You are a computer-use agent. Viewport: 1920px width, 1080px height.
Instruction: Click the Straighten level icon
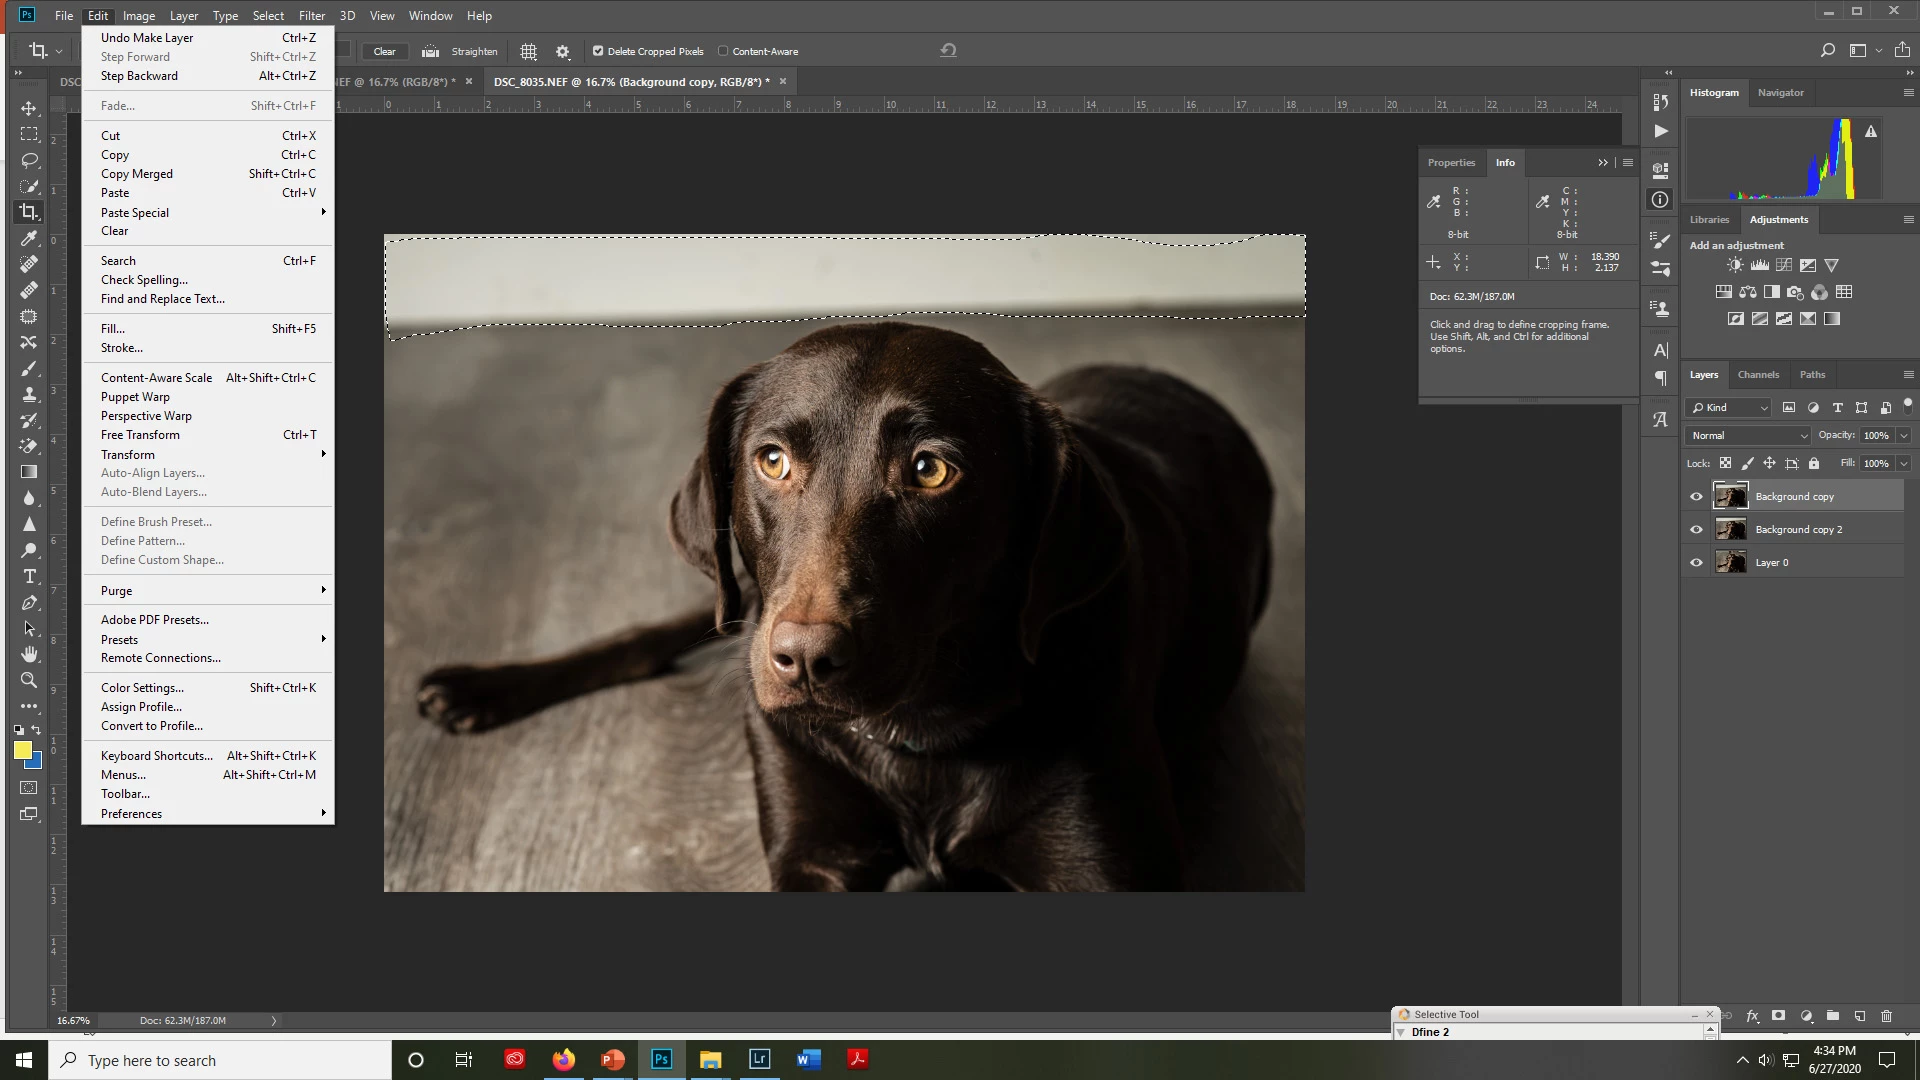[x=430, y=51]
